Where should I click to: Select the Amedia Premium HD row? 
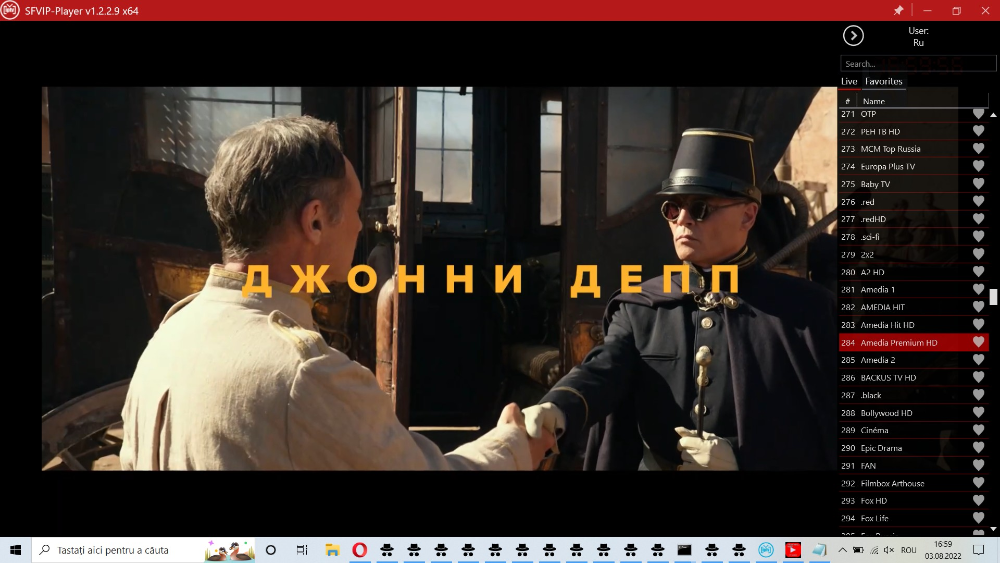point(913,342)
